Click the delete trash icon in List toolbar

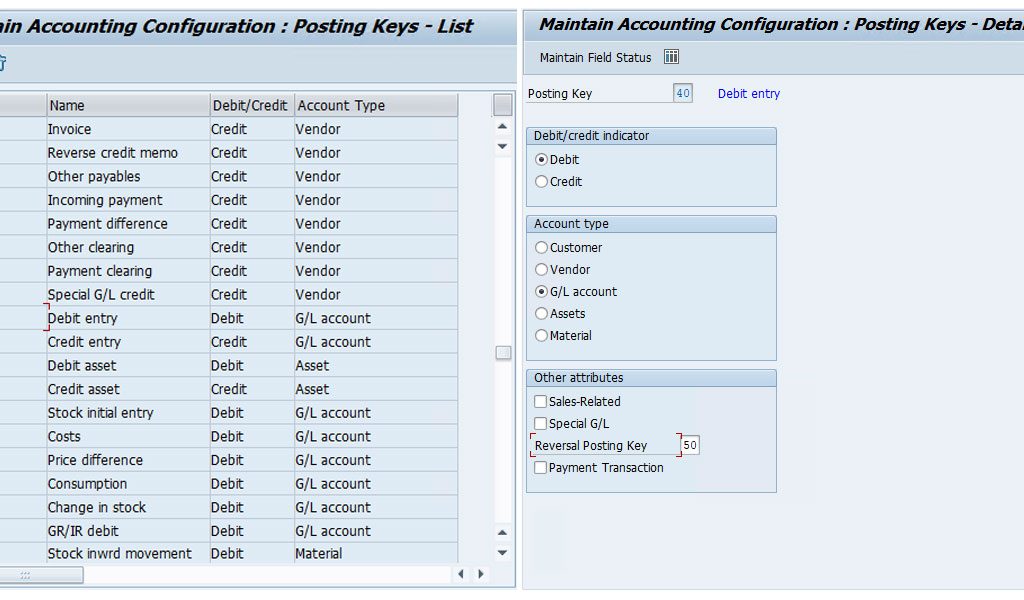2,63
